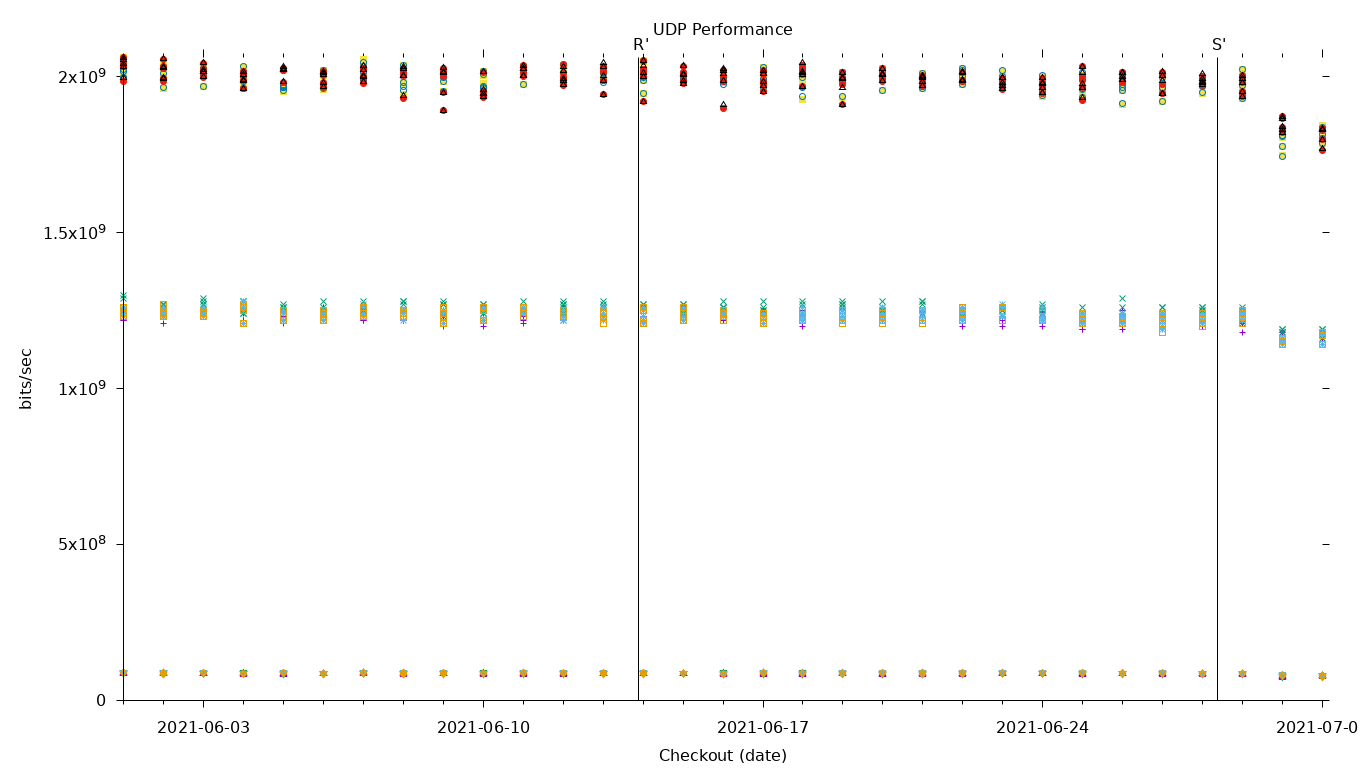The image size is (1360, 768).
Task: Click the 2x10⁹ y-axis tick label
Action: [82, 76]
